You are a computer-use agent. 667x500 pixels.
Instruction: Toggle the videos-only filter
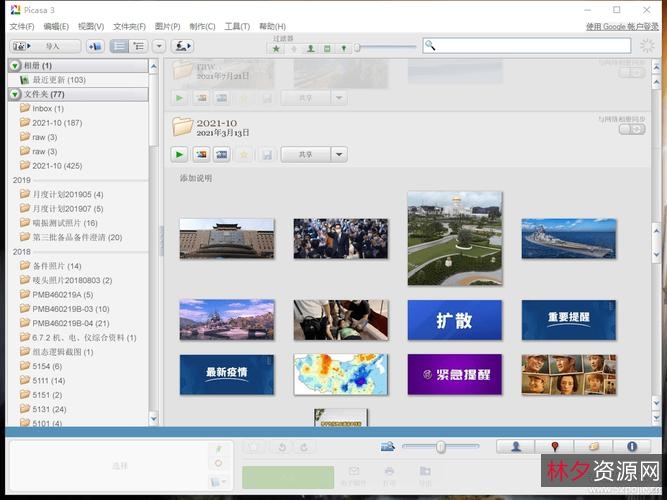tap(327, 49)
